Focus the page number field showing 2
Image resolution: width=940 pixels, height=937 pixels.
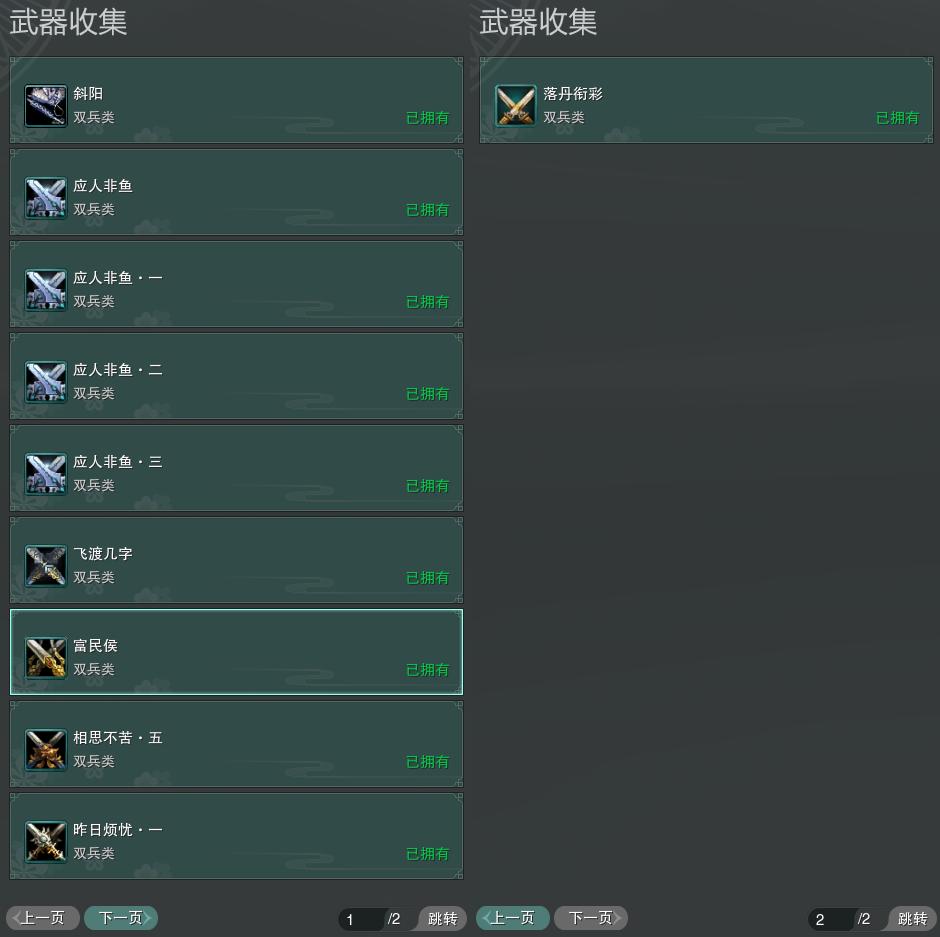831,919
